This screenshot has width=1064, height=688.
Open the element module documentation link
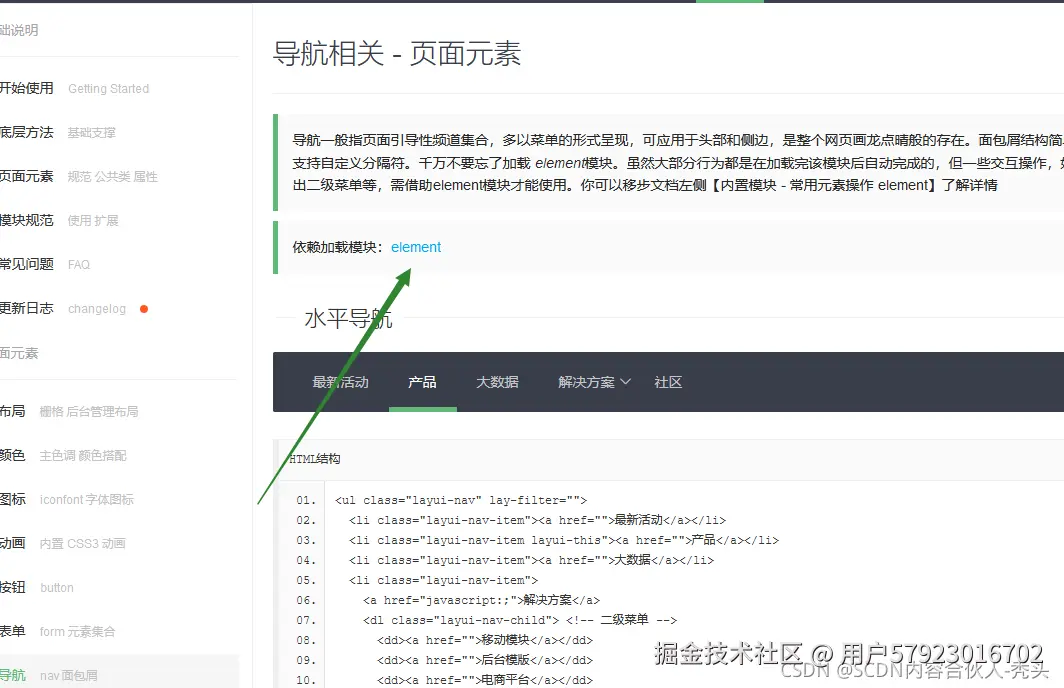click(x=416, y=247)
